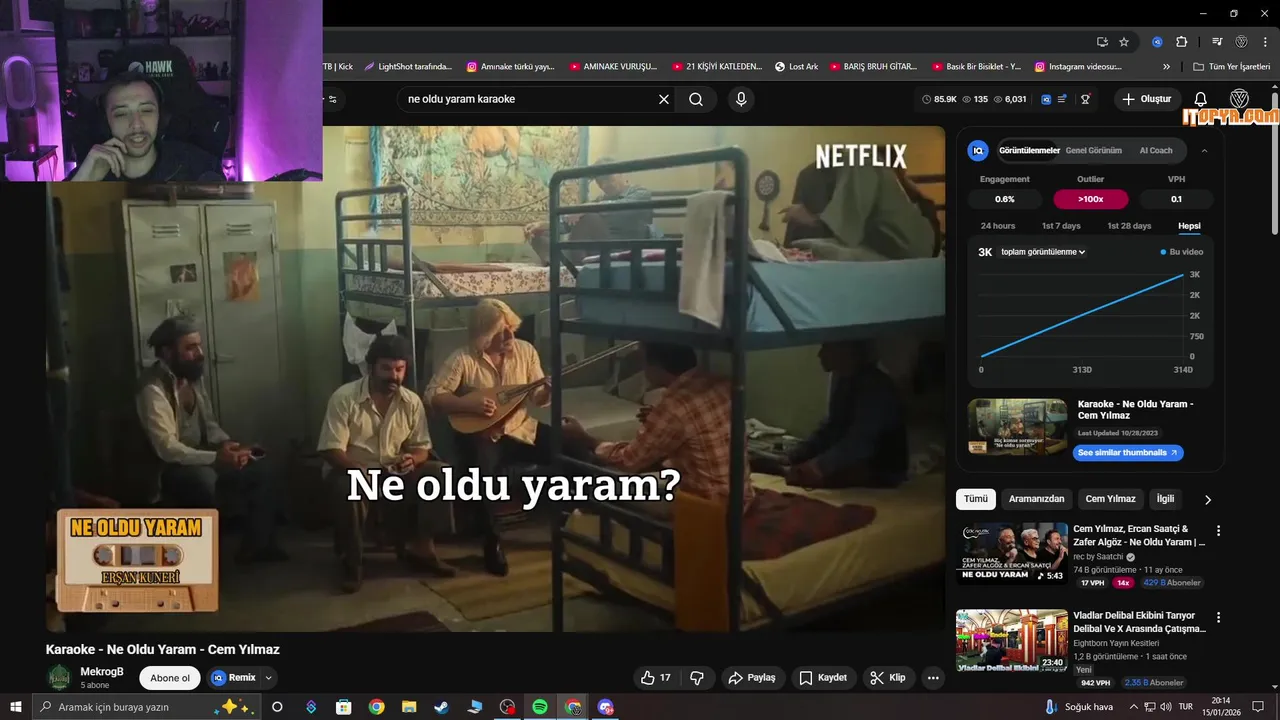Viewport: 1280px width, 720px height.
Task: Like the video with thumbs up
Action: 656,678
